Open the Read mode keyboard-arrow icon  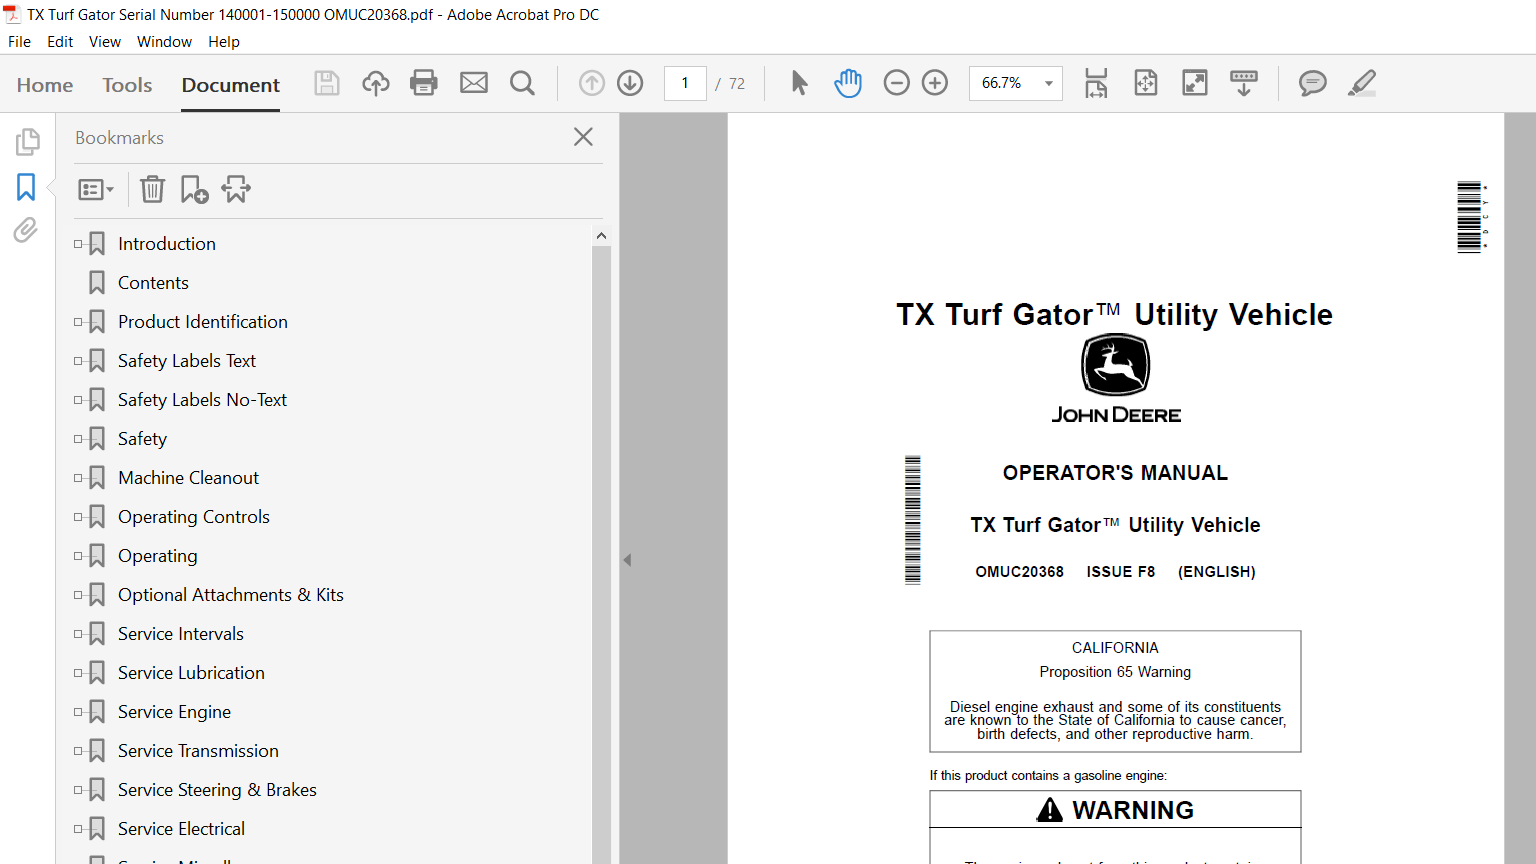click(x=1244, y=83)
